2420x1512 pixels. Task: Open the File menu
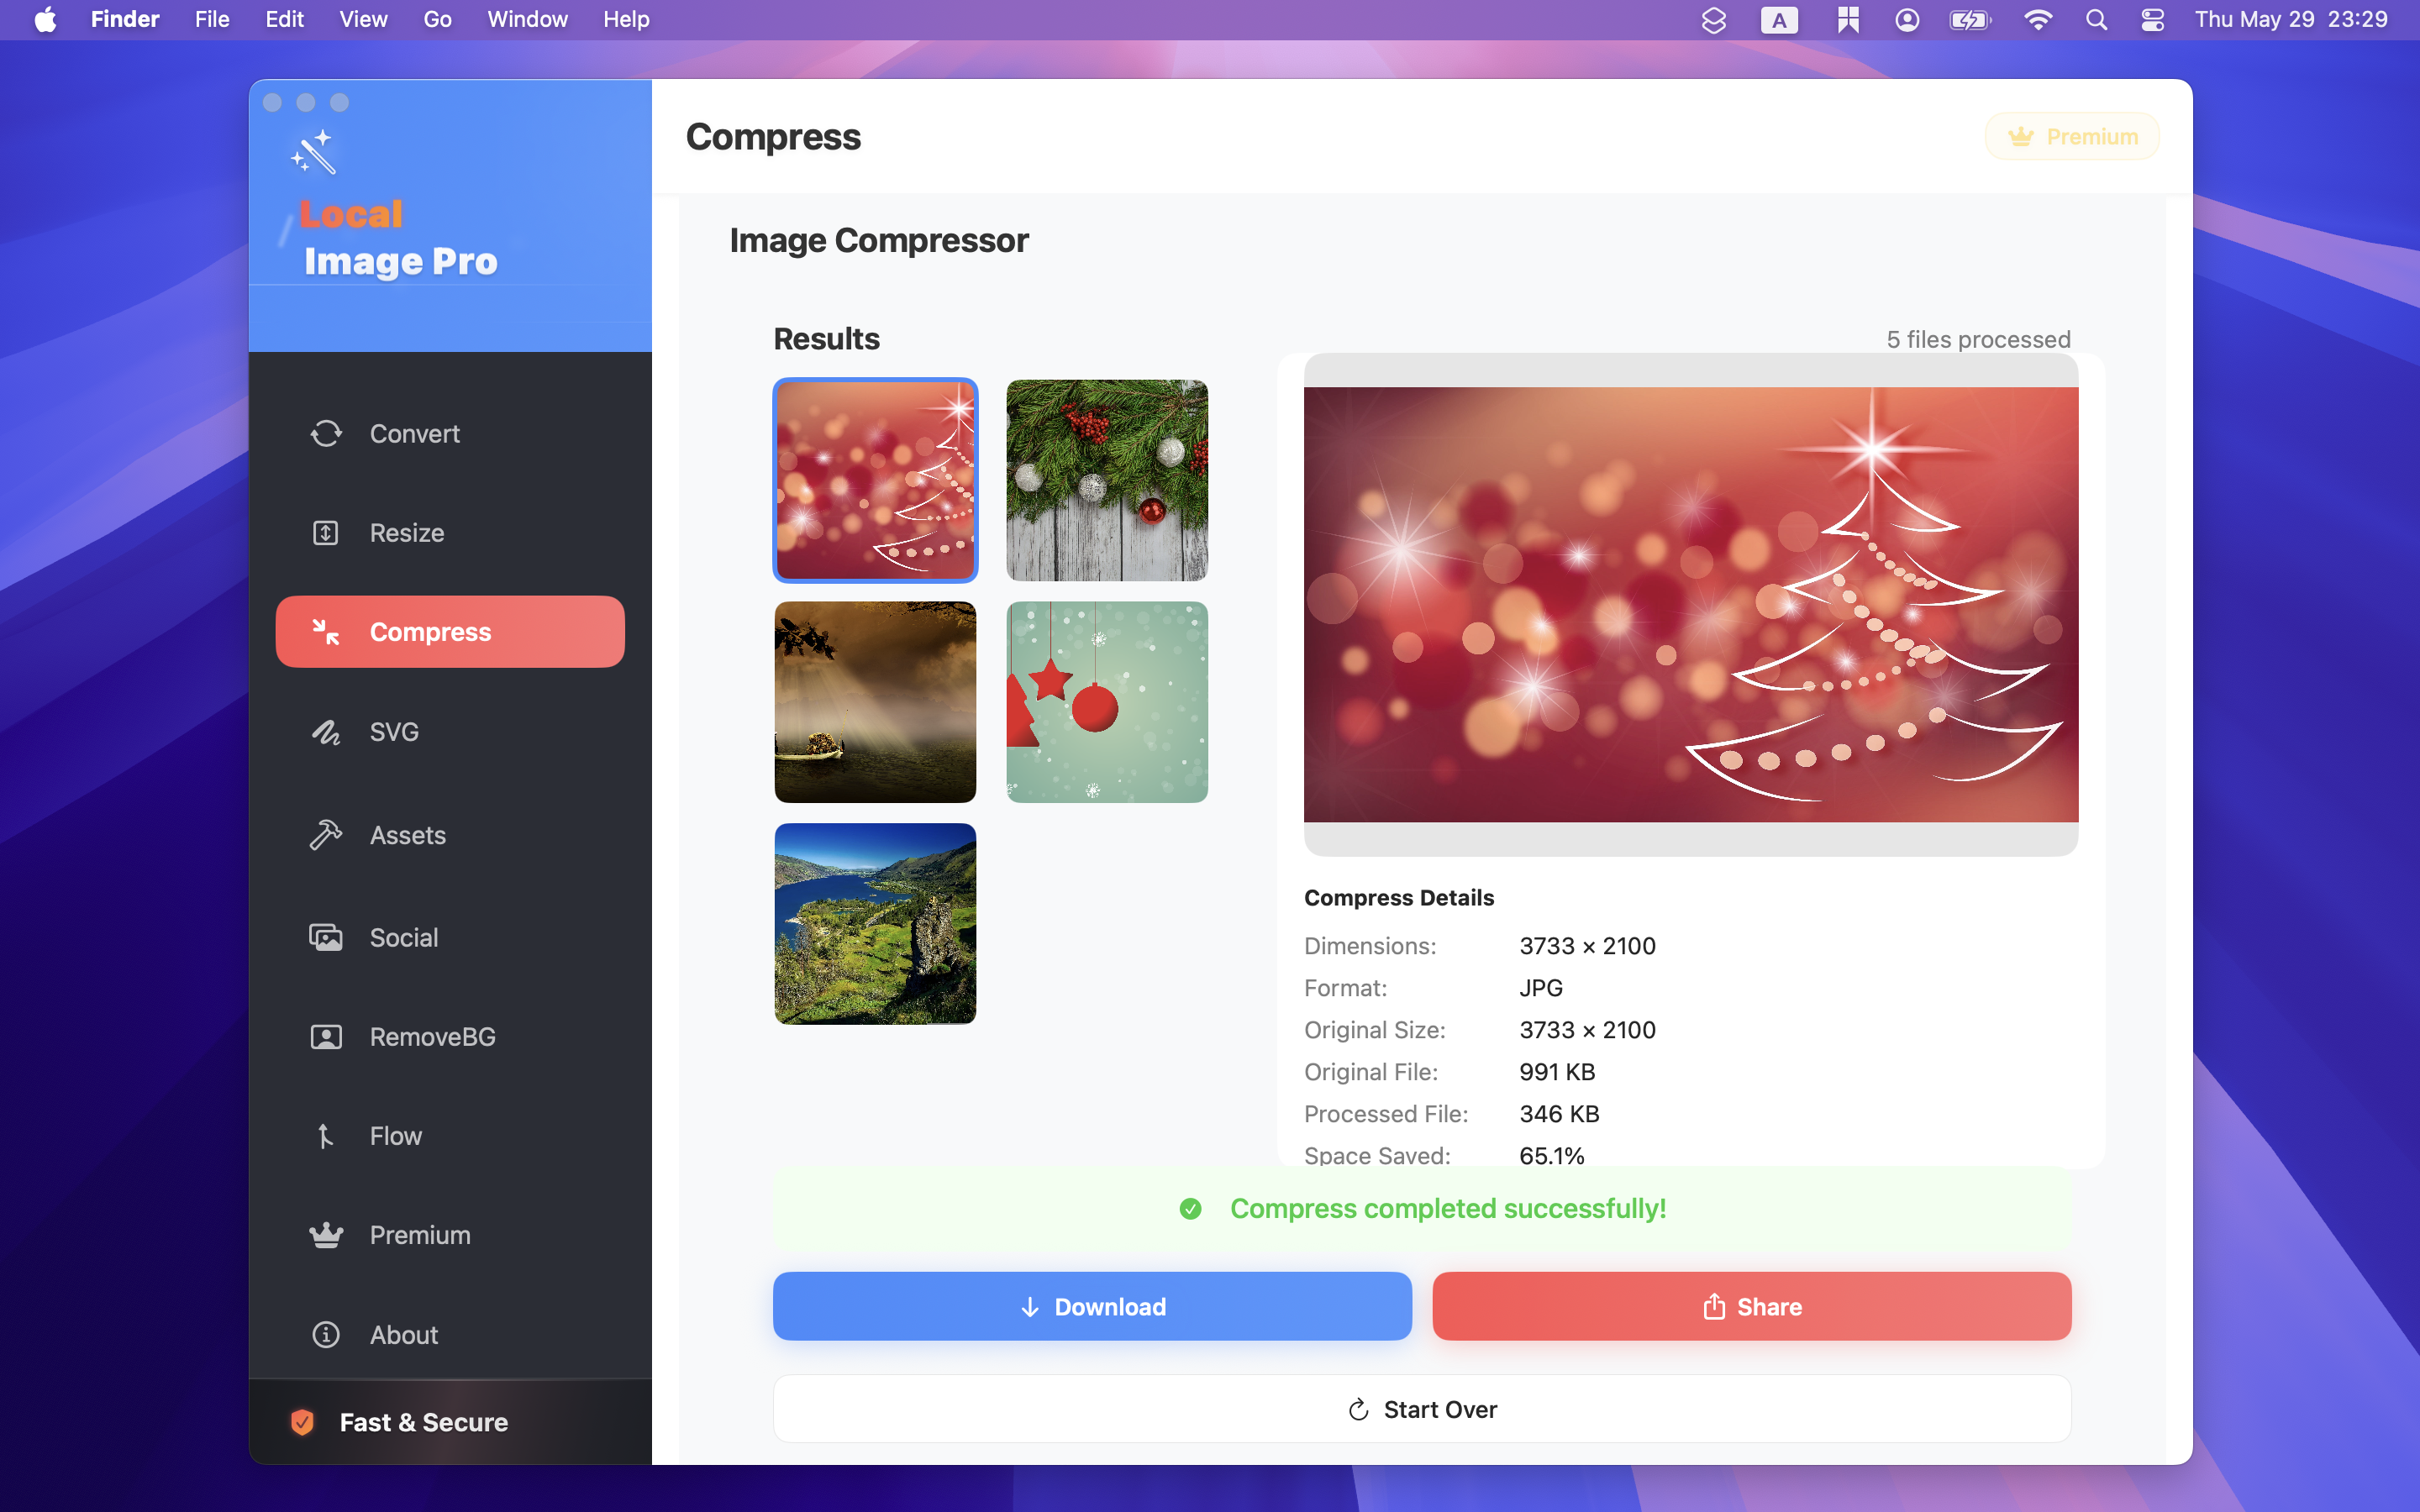tap(212, 20)
